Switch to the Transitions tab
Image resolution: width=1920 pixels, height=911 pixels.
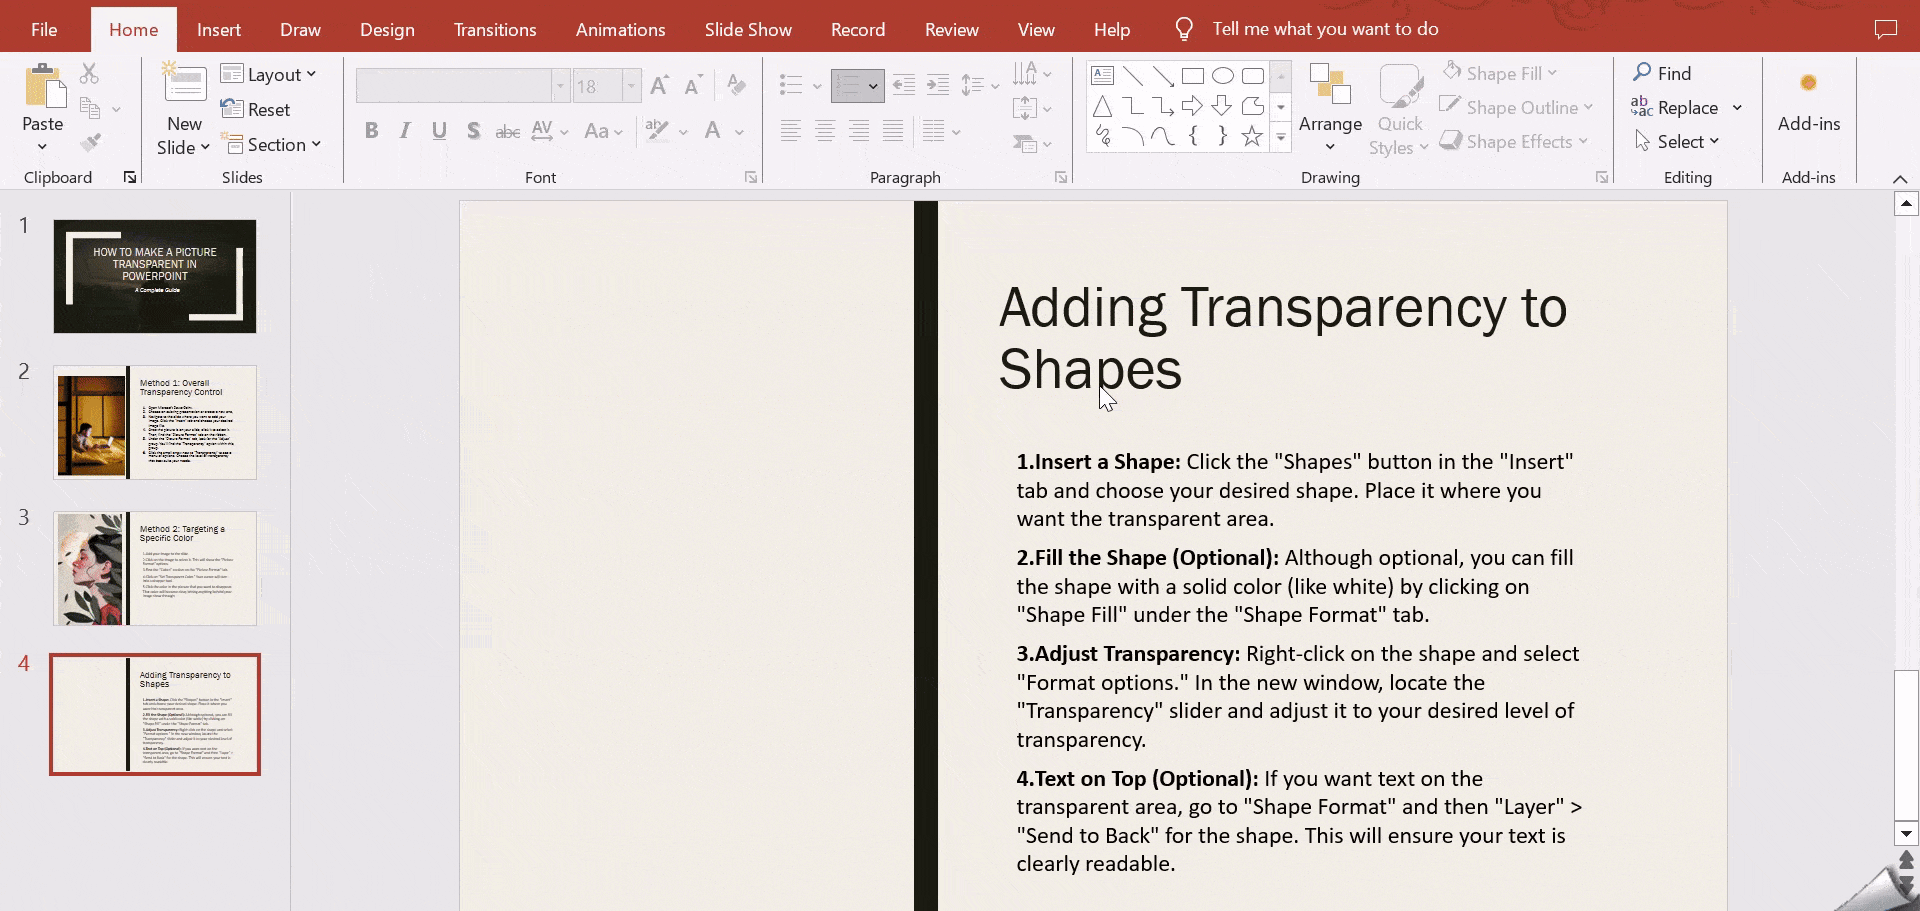[495, 29]
